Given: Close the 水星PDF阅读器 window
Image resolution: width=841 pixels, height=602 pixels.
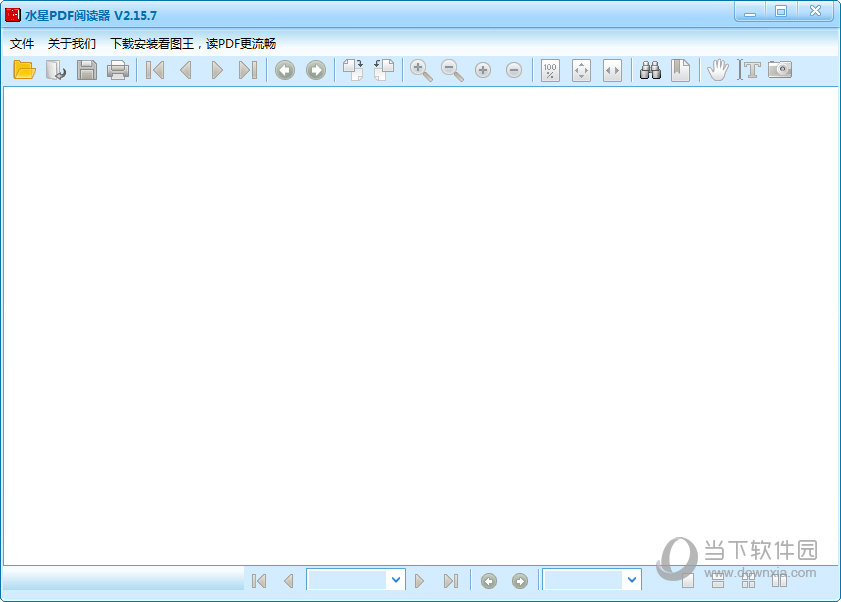Looking at the screenshot, I should pyautogui.click(x=815, y=12).
